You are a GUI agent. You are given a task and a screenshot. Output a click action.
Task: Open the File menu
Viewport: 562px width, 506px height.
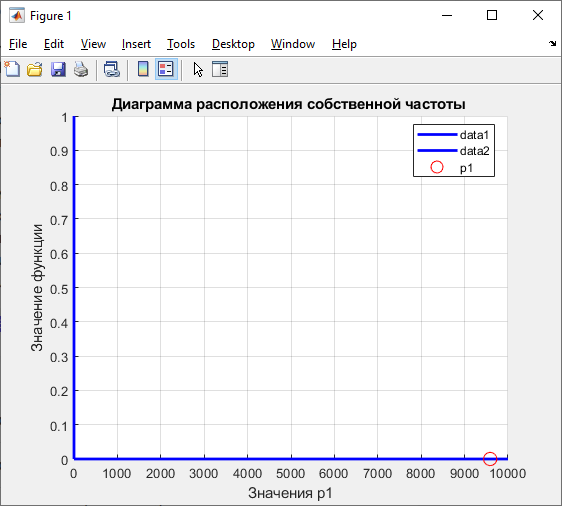18,44
